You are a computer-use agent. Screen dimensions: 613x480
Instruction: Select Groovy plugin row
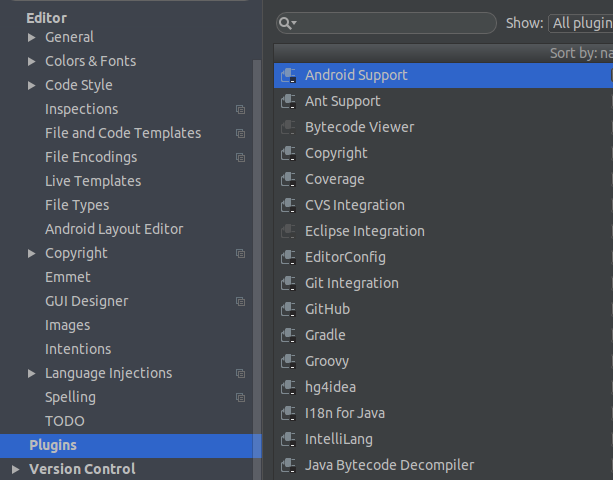click(x=443, y=361)
